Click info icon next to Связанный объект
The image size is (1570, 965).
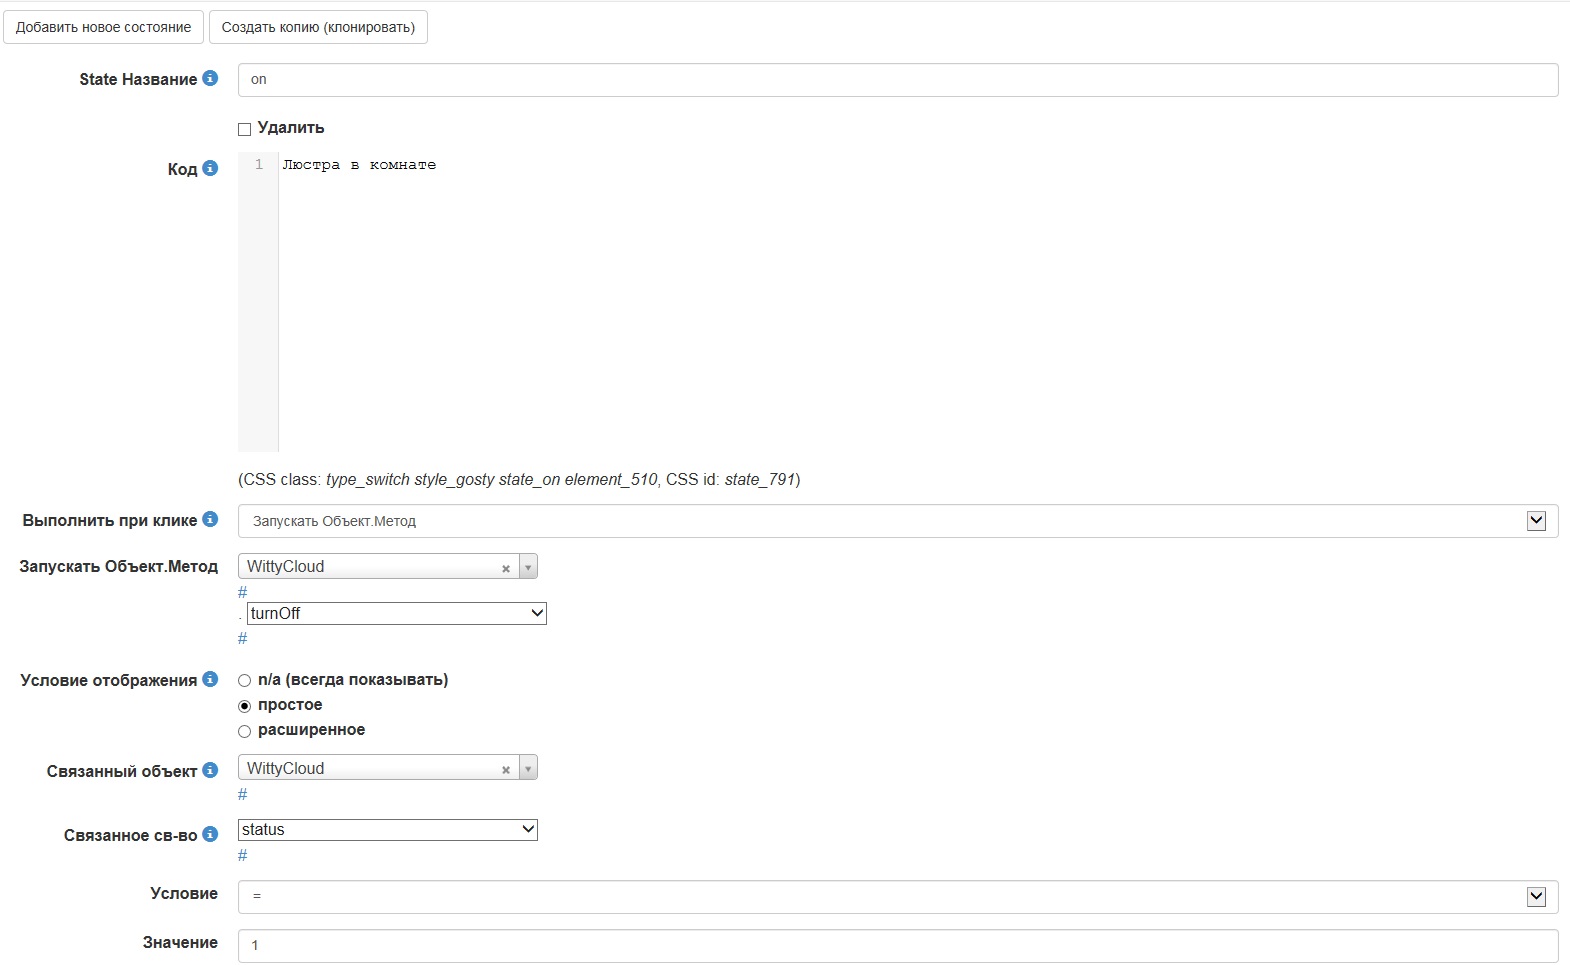pos(210,770)
